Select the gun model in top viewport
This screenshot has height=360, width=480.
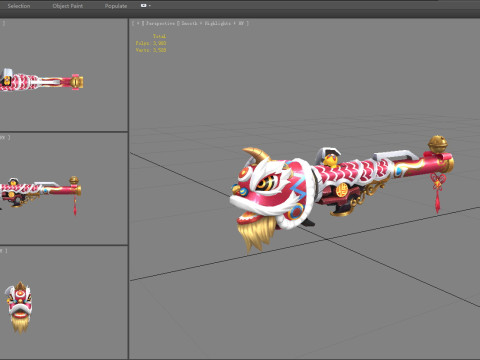(41, 80)
